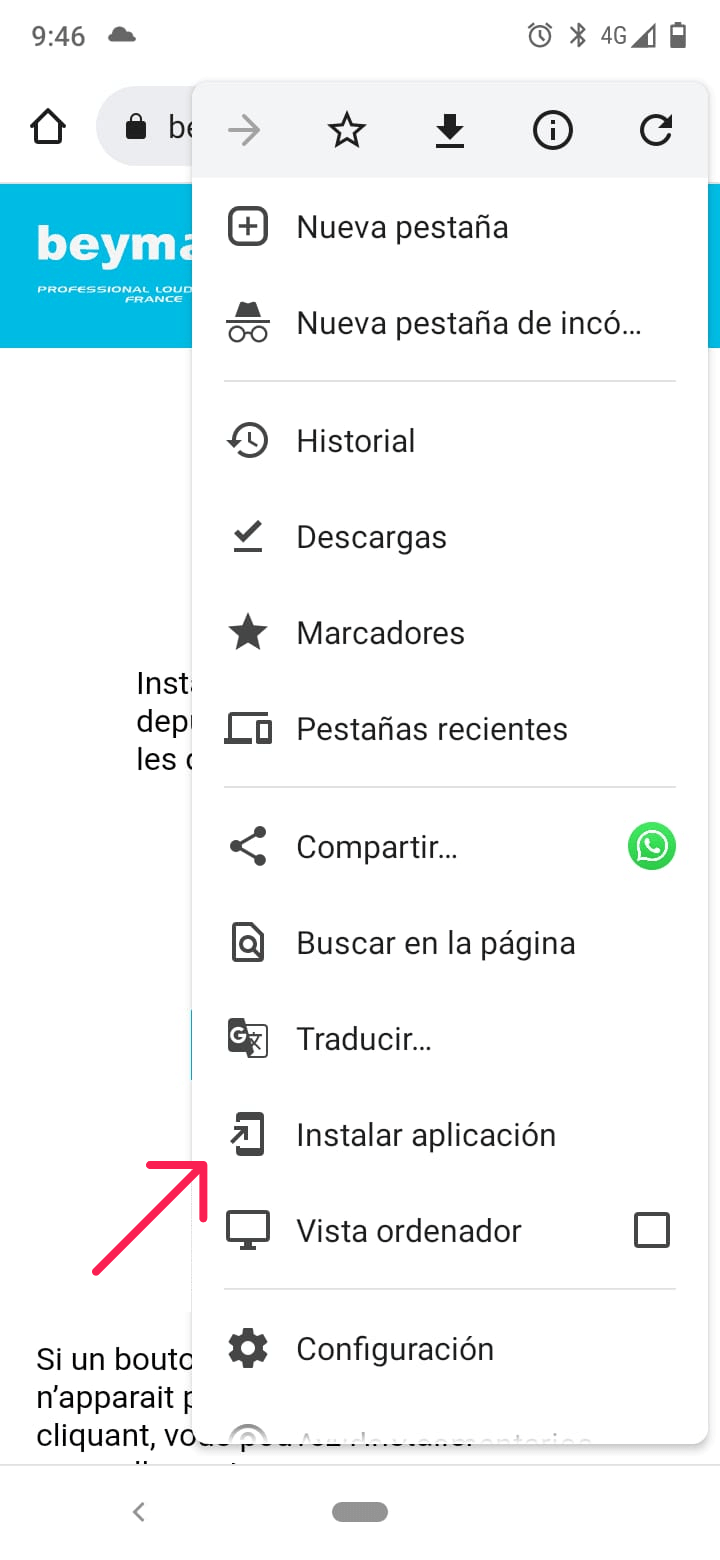Go to the browser home icon
Screen dimensions: 720x1560
click(x=48, y=127)
